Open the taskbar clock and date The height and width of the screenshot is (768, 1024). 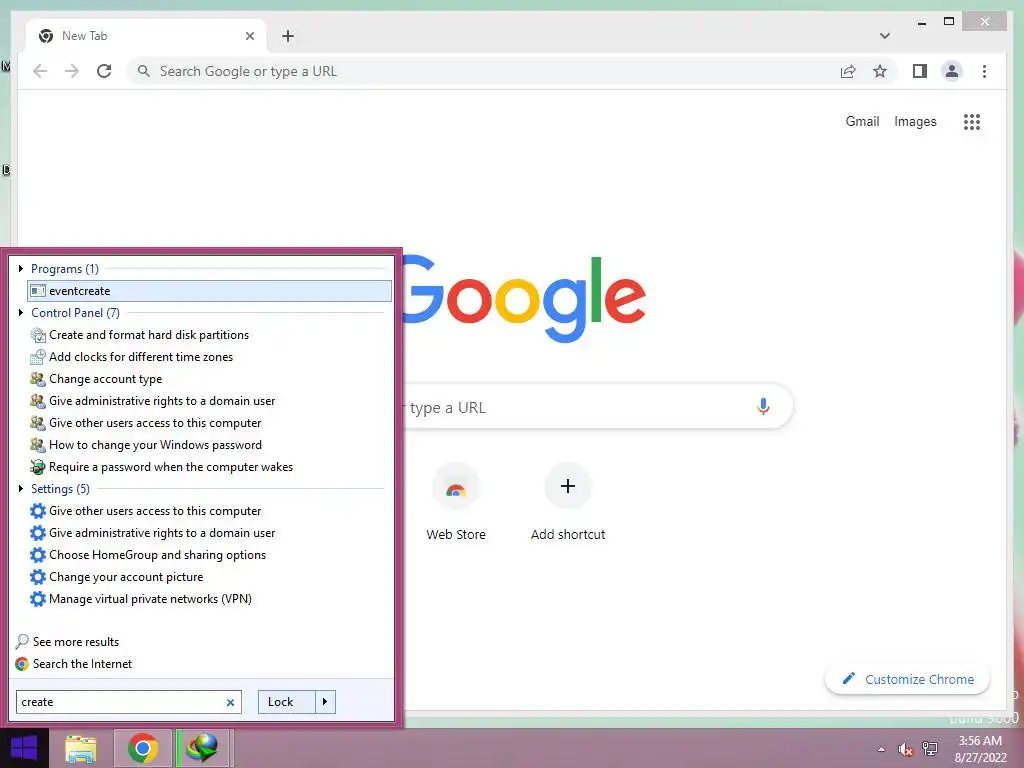click(980, 749)
